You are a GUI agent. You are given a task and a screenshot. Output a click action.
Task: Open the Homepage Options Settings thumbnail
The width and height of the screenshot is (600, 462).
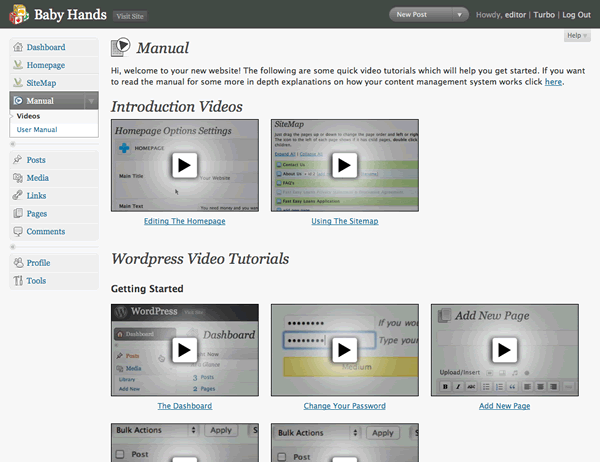tap(185, 165)
